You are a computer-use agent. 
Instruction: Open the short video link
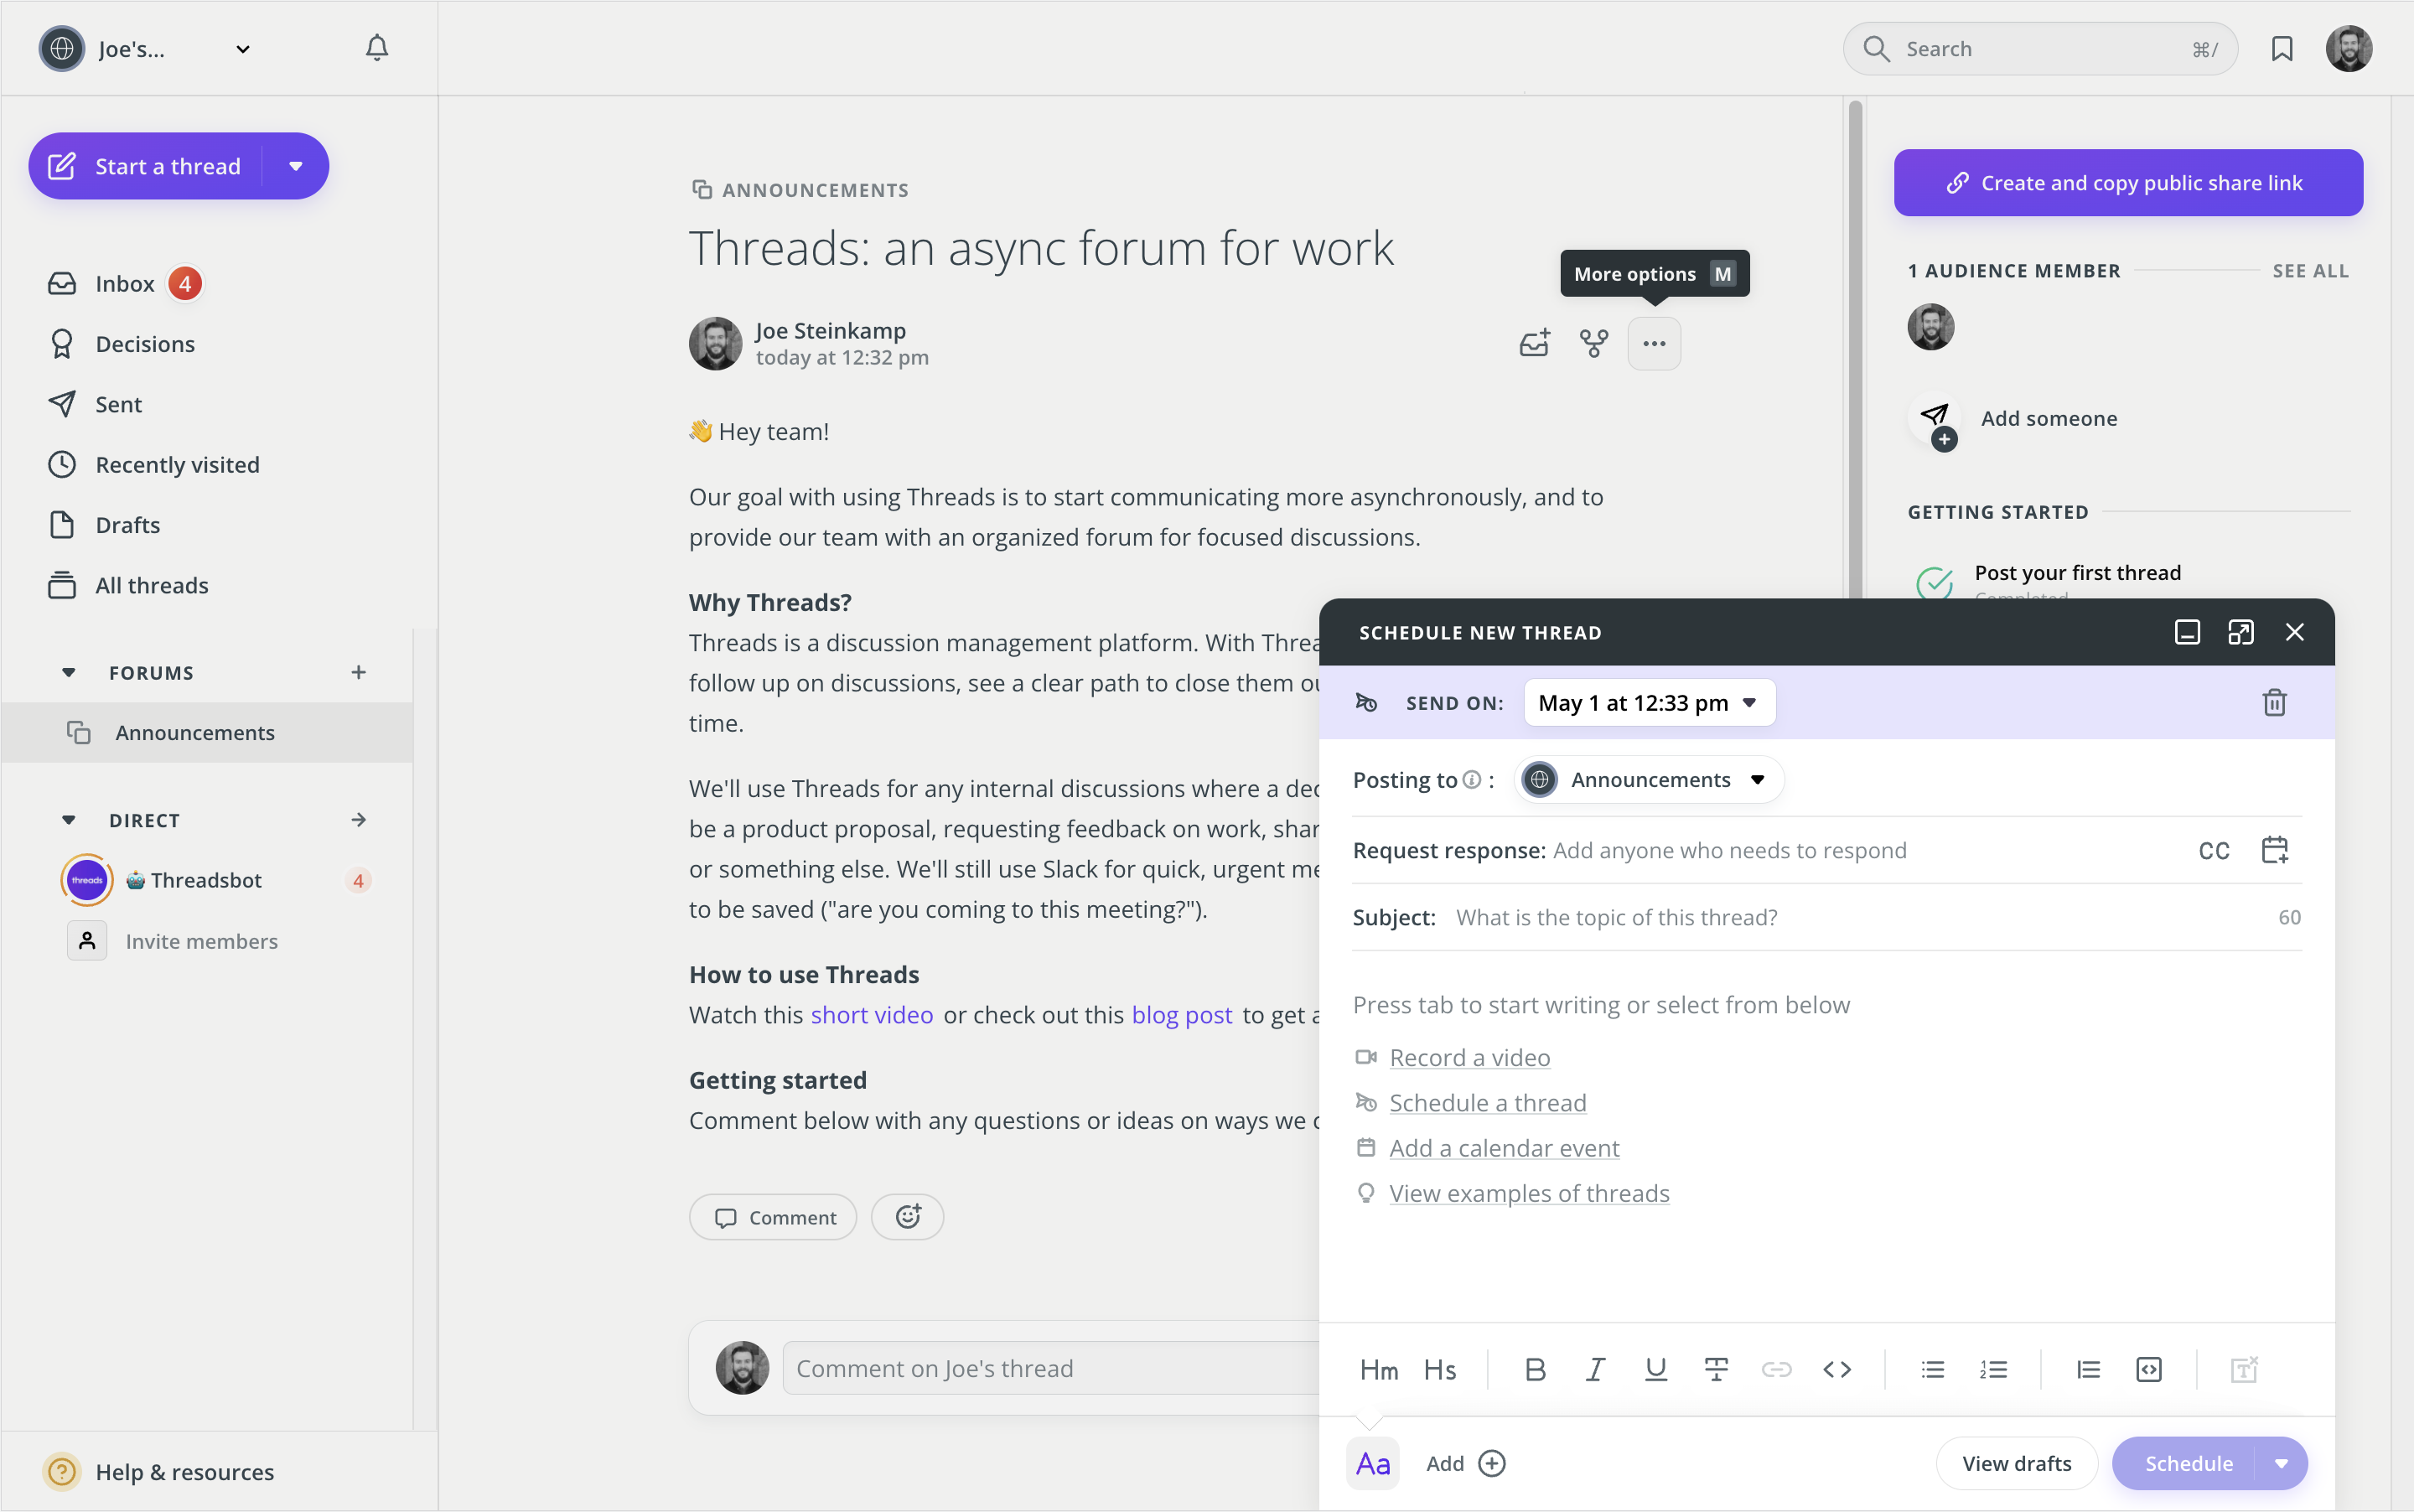tap(871, 1015)
